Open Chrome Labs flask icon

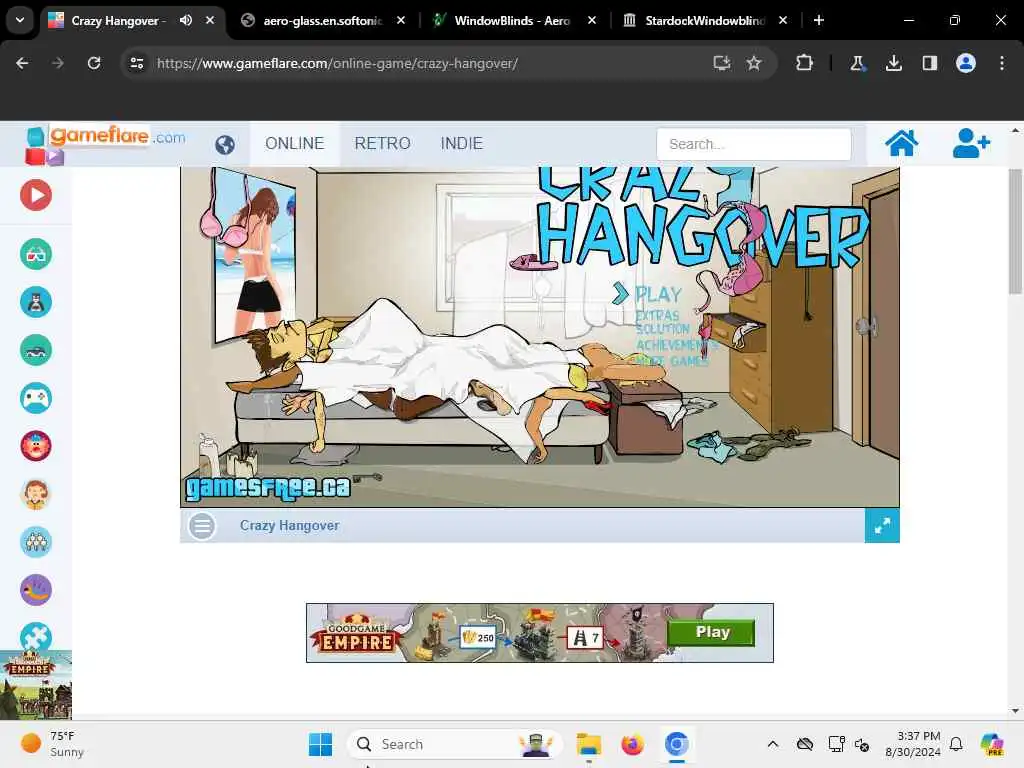pyautogui.click(x=857, y=63)
